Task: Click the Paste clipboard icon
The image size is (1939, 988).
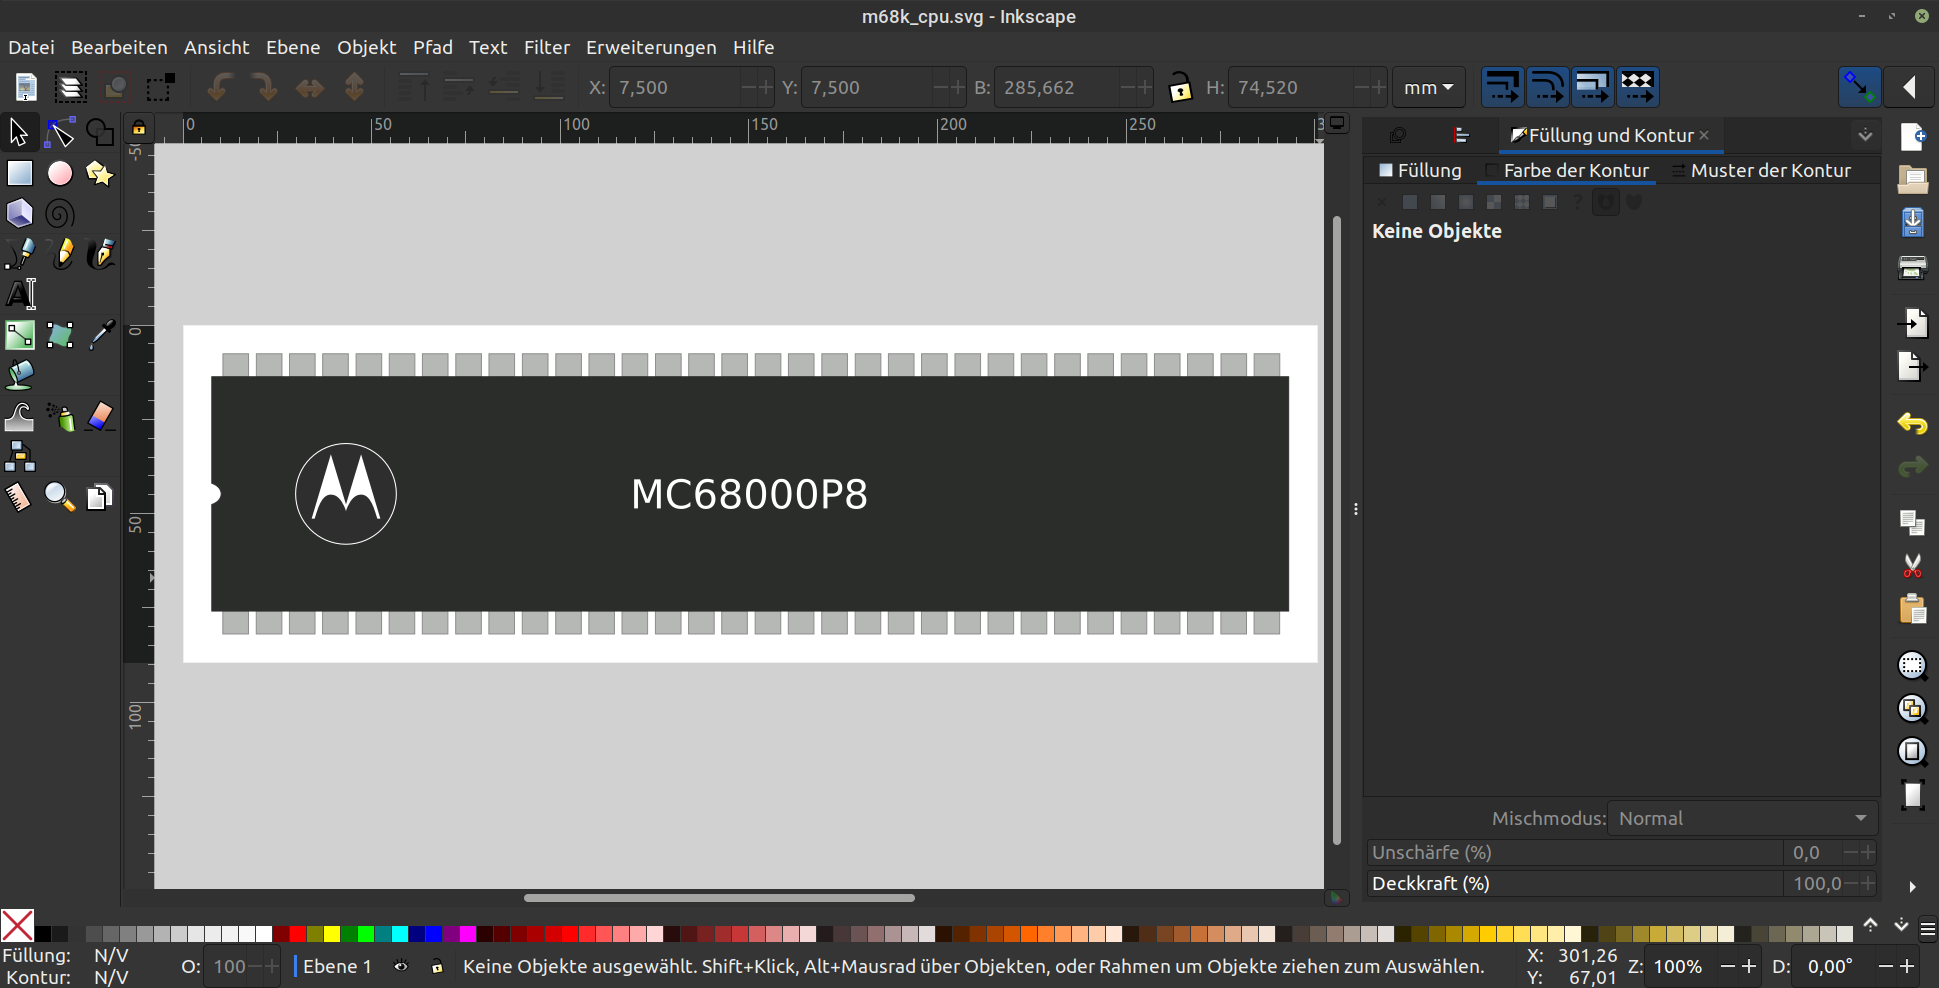Action: click(x=1912, y=609)
